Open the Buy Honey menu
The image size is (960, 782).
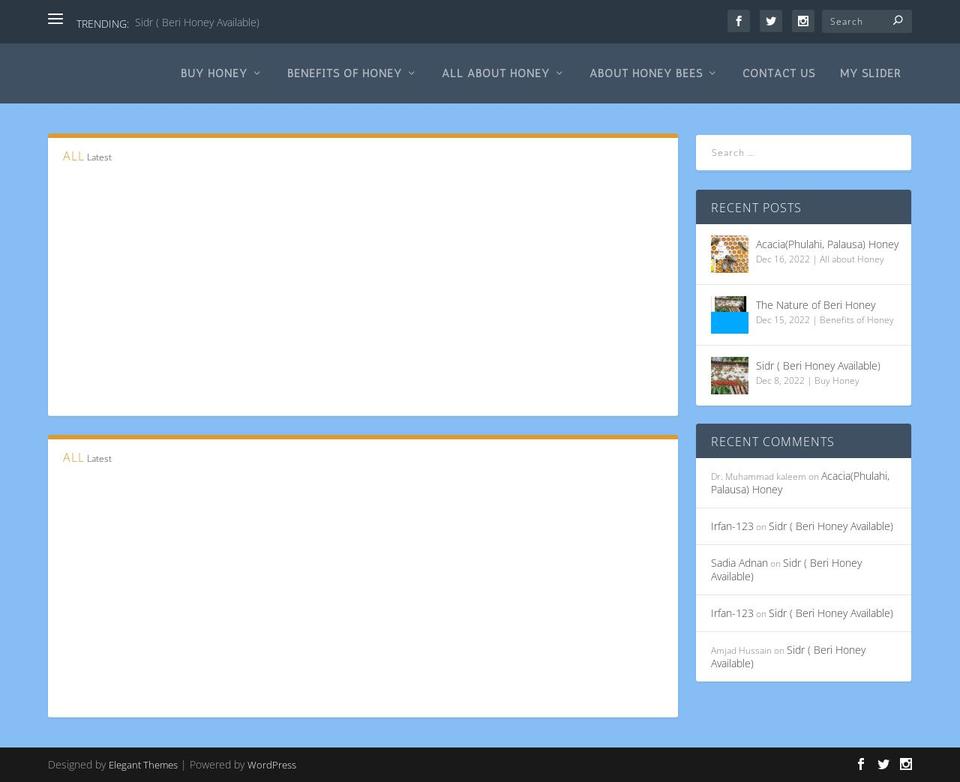tap(214, 73)
